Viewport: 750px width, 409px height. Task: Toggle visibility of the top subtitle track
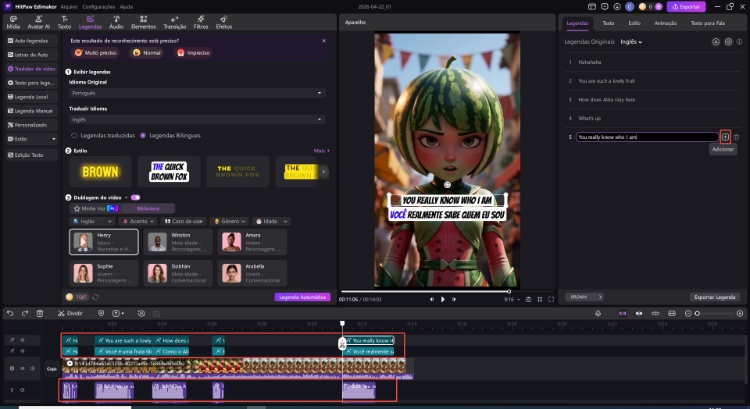(22, 340)
